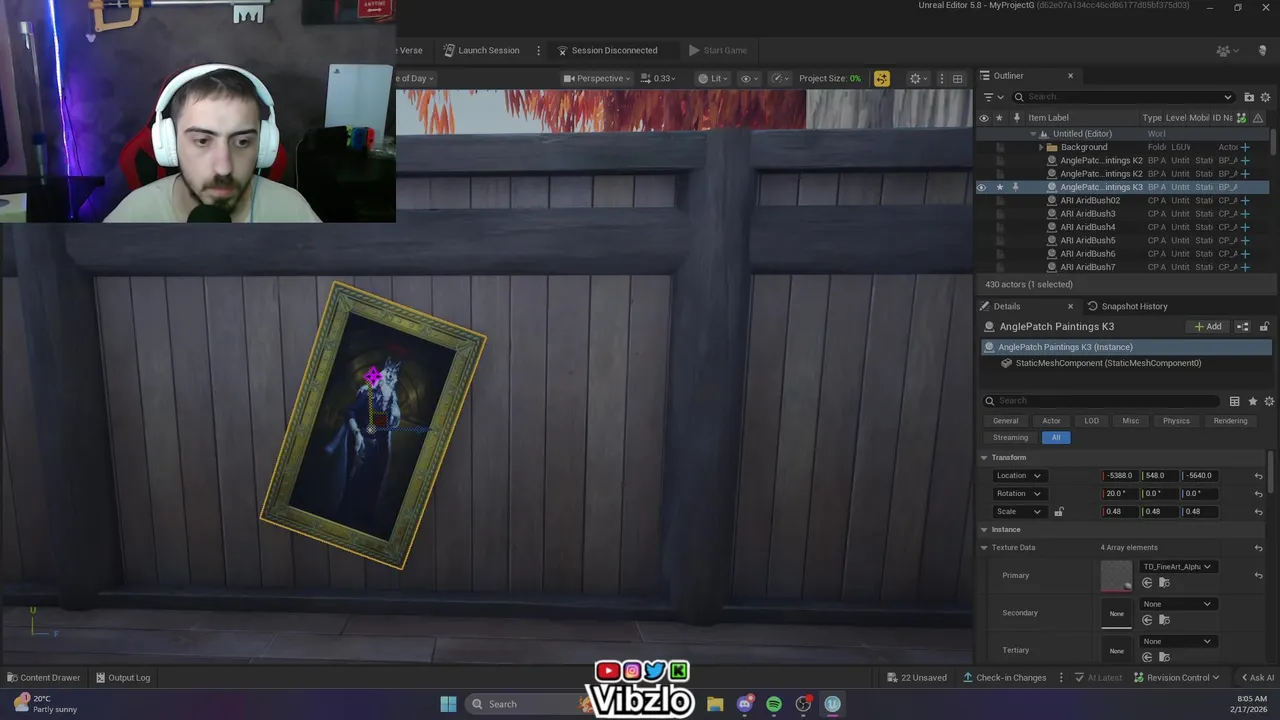Open Outliner filter options
Image resolution: width=1280 pixels, height=720 pixels.
(991, 97)
